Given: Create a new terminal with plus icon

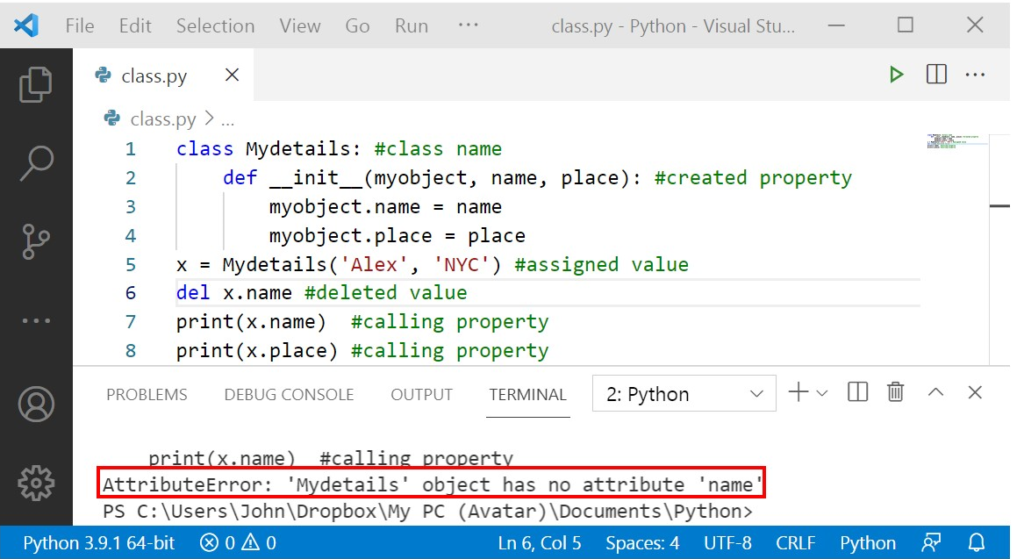Looking at the screenshot, I should 798,392.
